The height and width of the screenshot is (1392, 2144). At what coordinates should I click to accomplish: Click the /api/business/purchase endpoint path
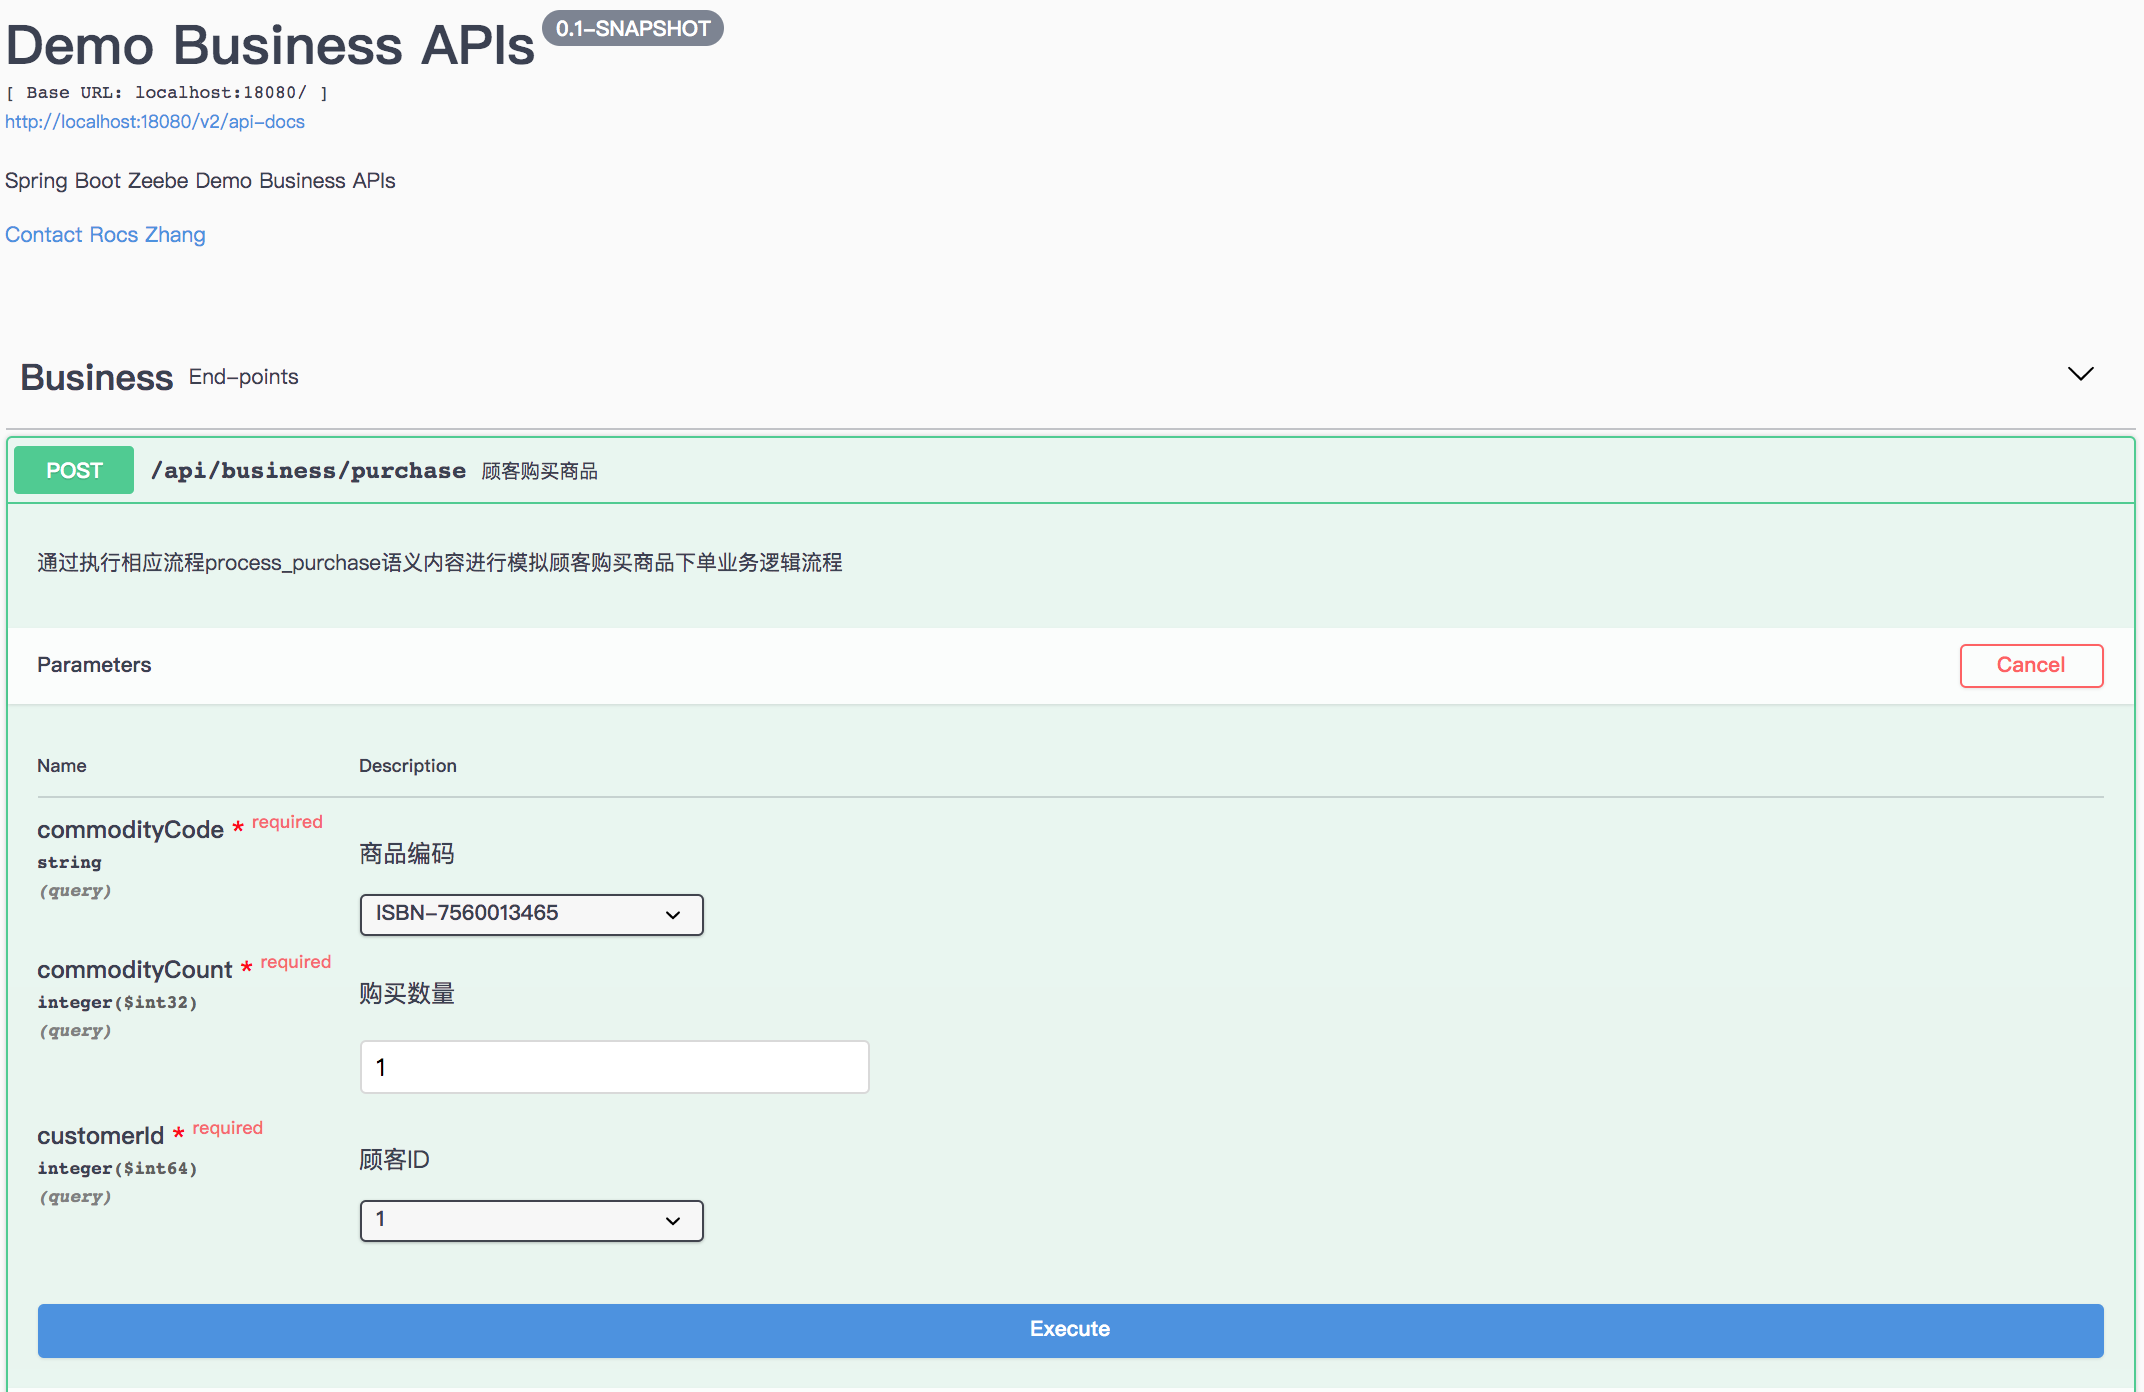[308, 471]
